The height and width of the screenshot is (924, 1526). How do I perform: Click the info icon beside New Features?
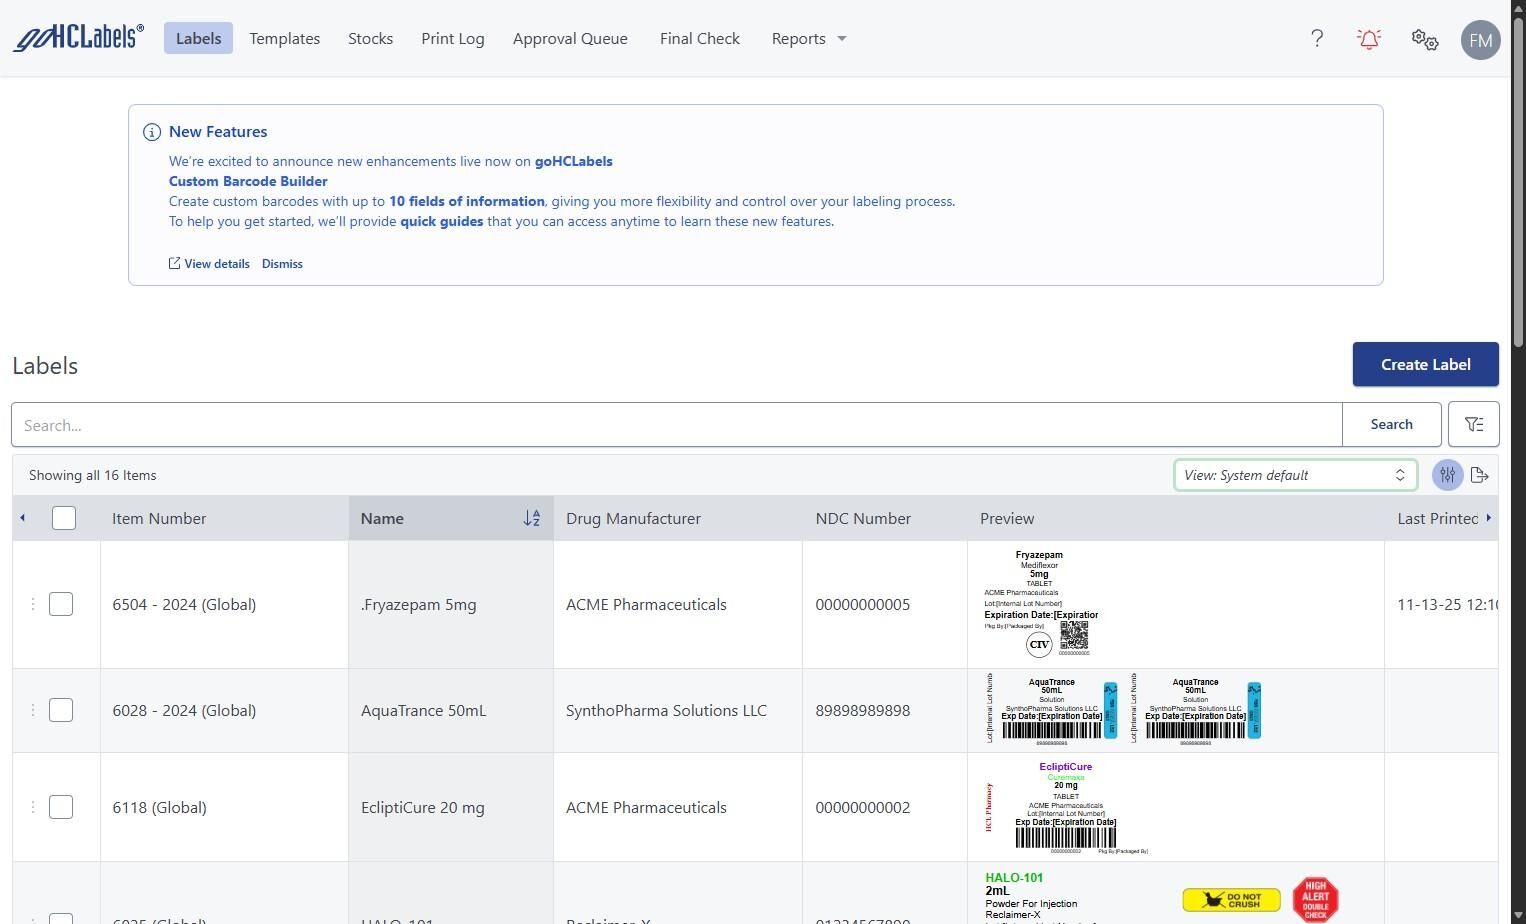pyautogui.click(x=152, y=132)
